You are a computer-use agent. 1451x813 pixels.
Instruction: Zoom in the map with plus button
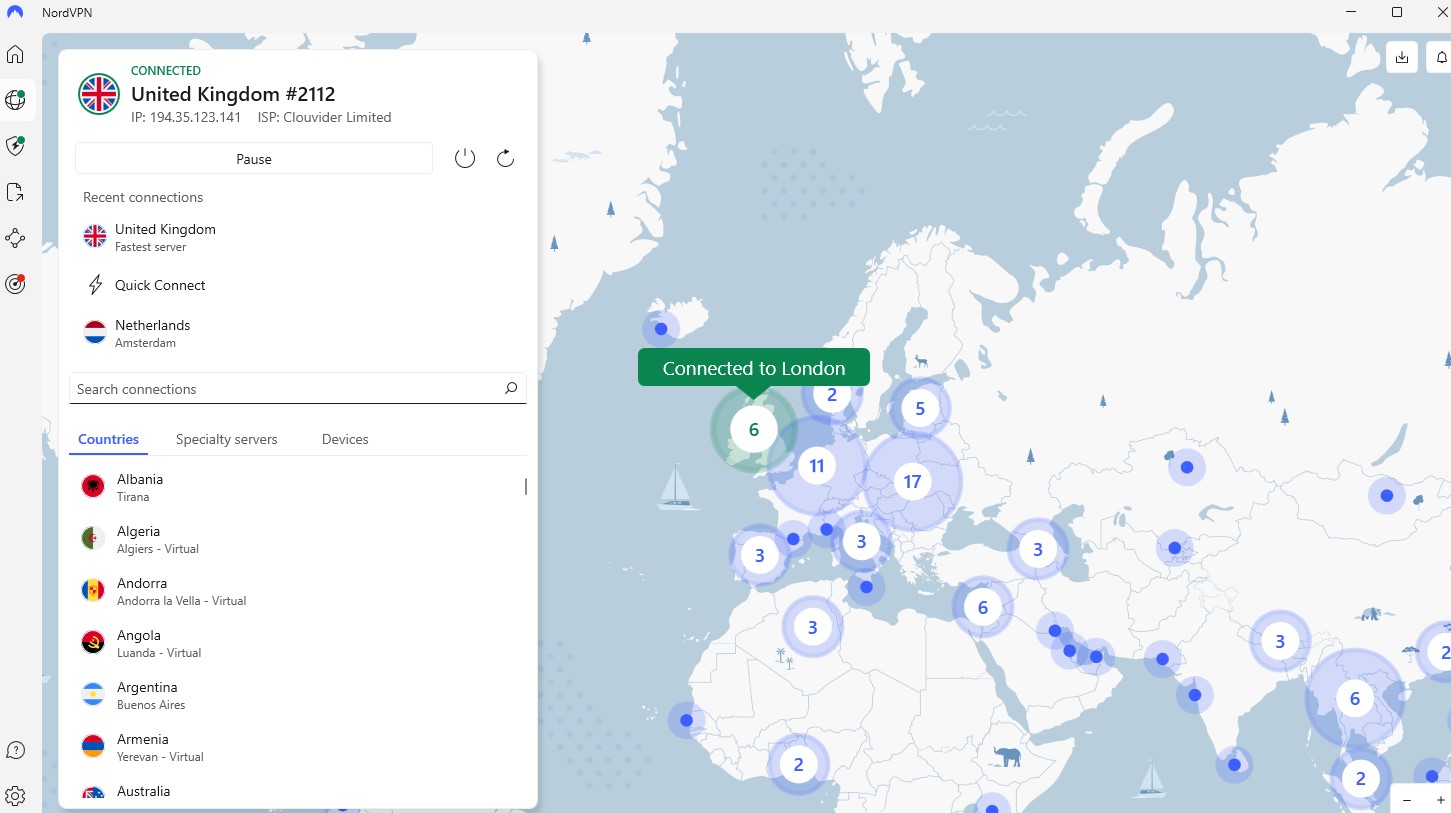coord(1440,800)
